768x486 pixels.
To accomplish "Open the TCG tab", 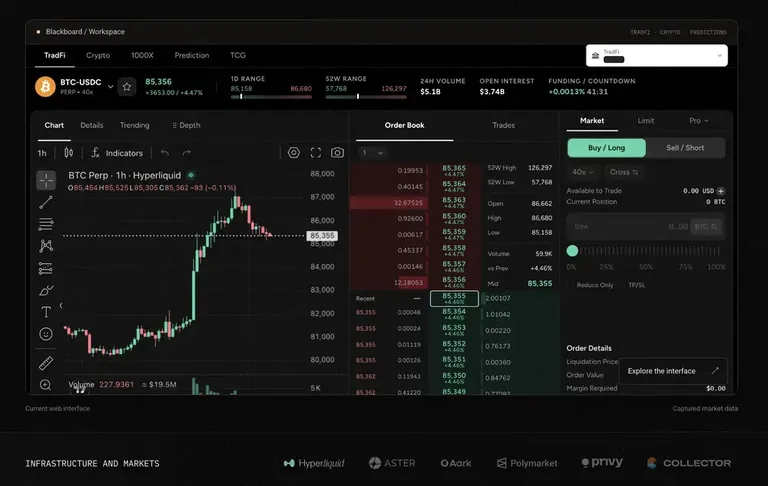I will 238,55.
